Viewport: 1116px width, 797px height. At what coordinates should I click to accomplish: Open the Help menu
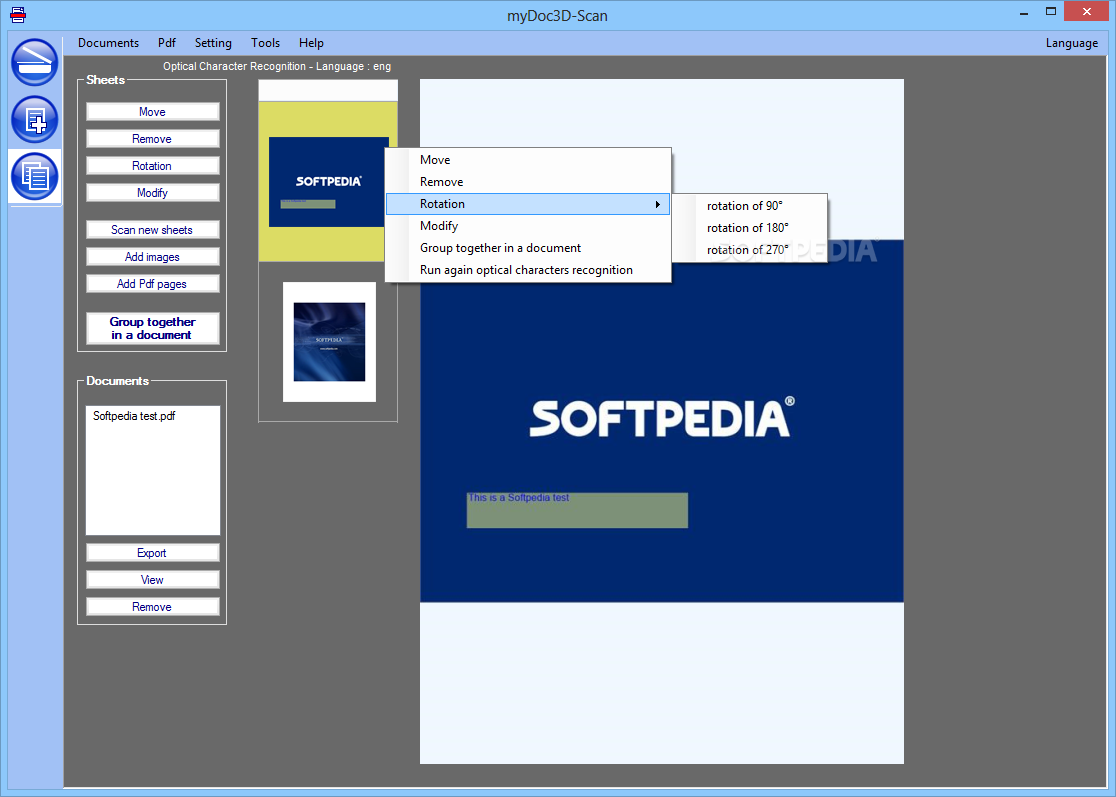coord(311,43)
